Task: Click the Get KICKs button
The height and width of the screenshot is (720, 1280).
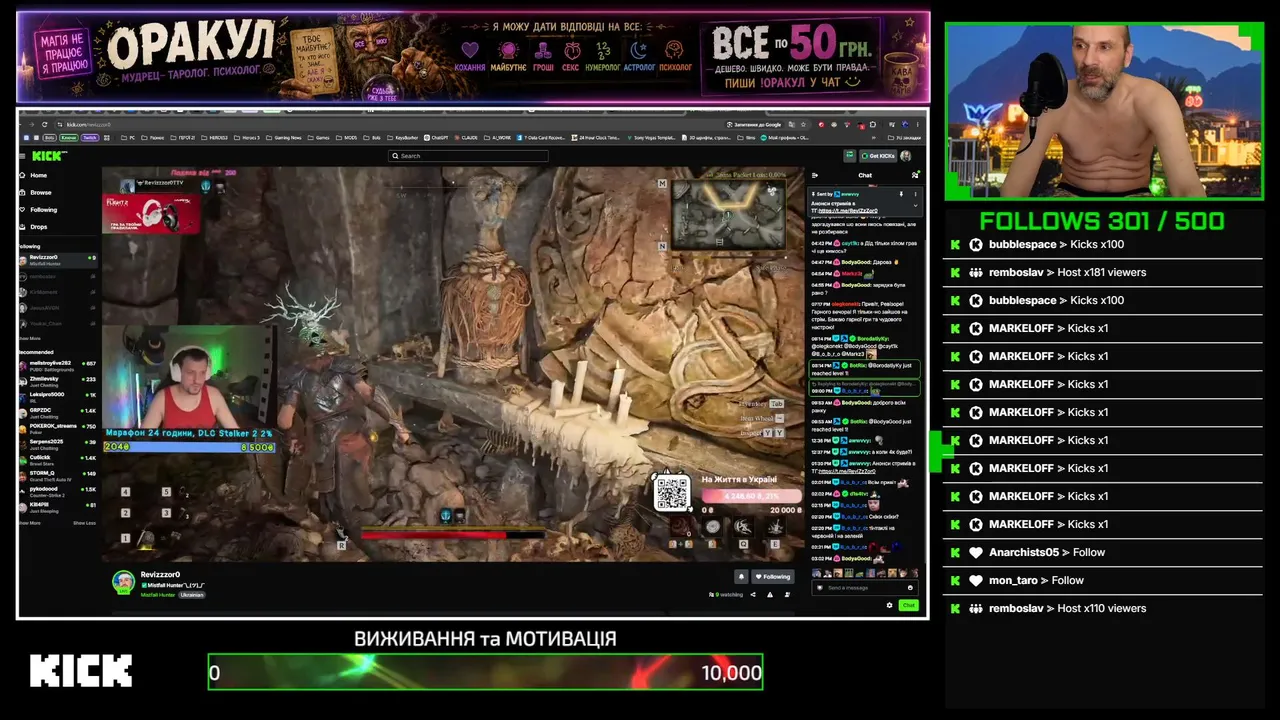Action: (x=876, y=156)
